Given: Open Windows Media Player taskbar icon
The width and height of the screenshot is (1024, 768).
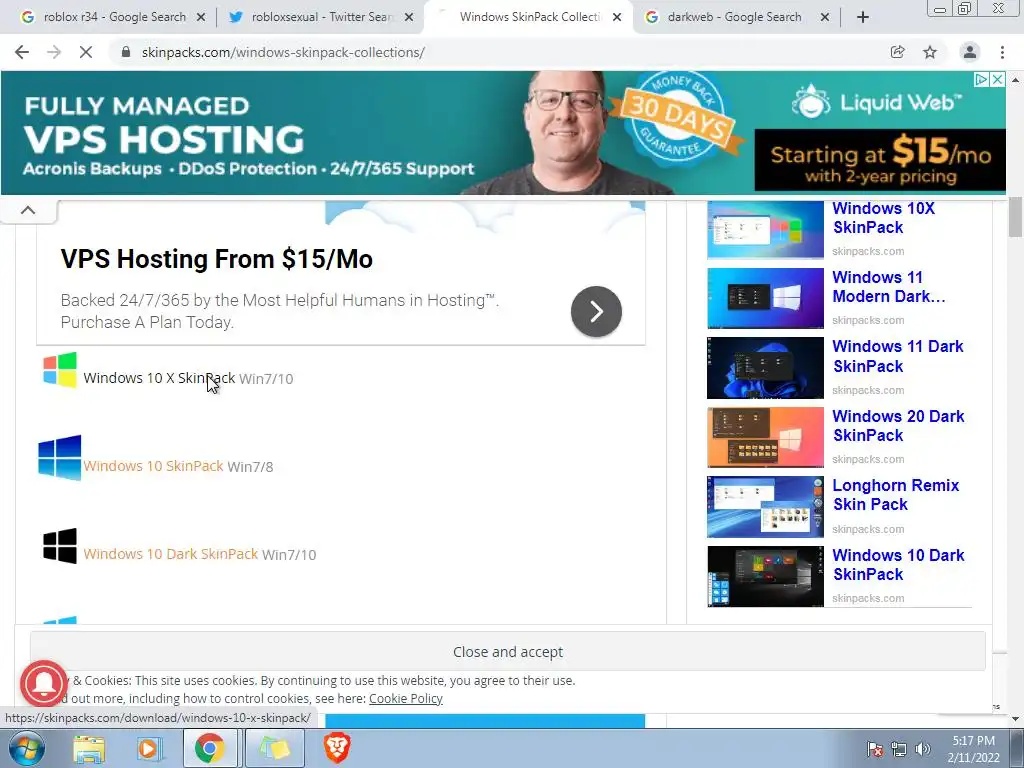Looking at the screenshot, I should tap(148, 748).
